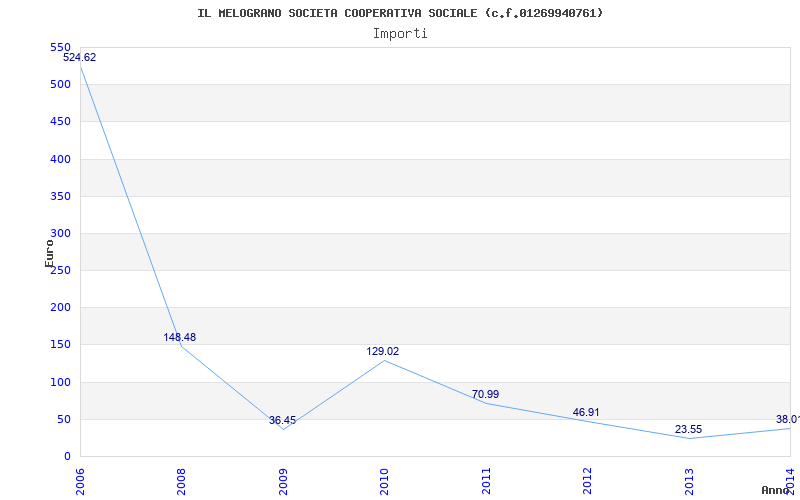Screen dimensions: 800x500
Task: Click the 350 y-axis tick label
Action: click(60, 196)
